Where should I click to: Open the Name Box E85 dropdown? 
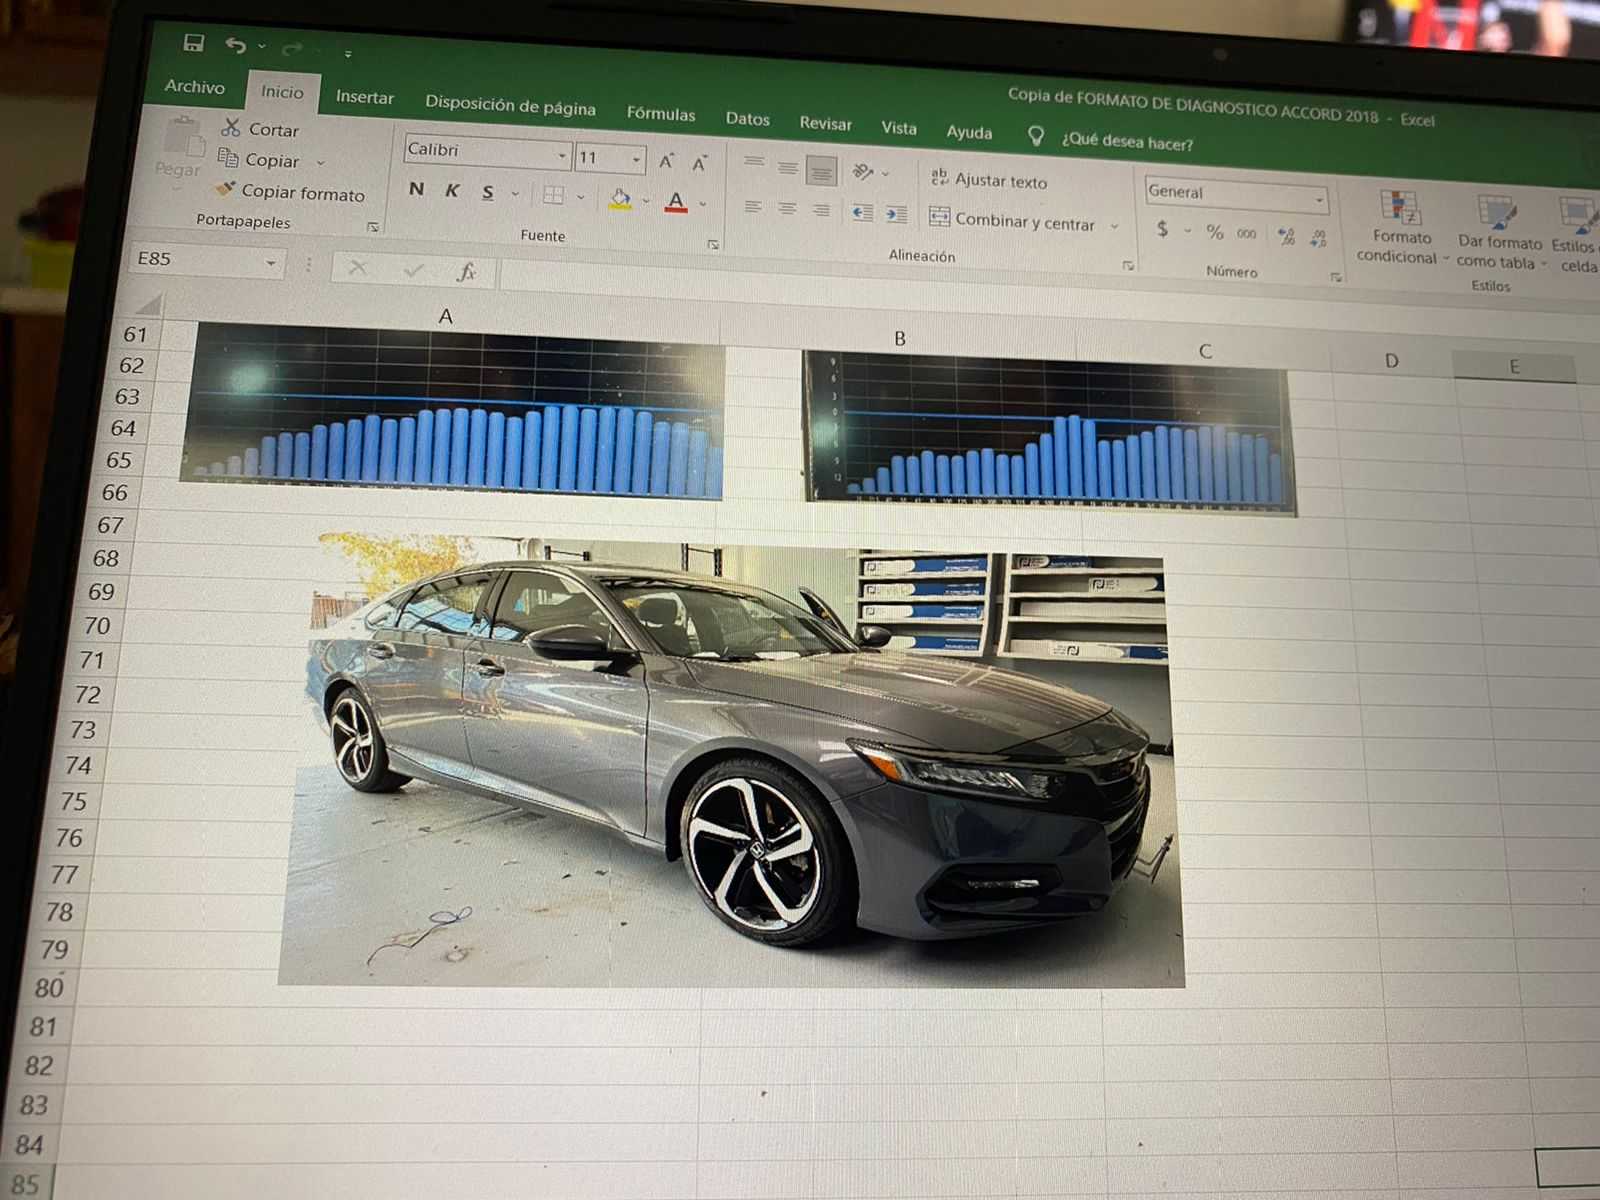tap(270, 264)
